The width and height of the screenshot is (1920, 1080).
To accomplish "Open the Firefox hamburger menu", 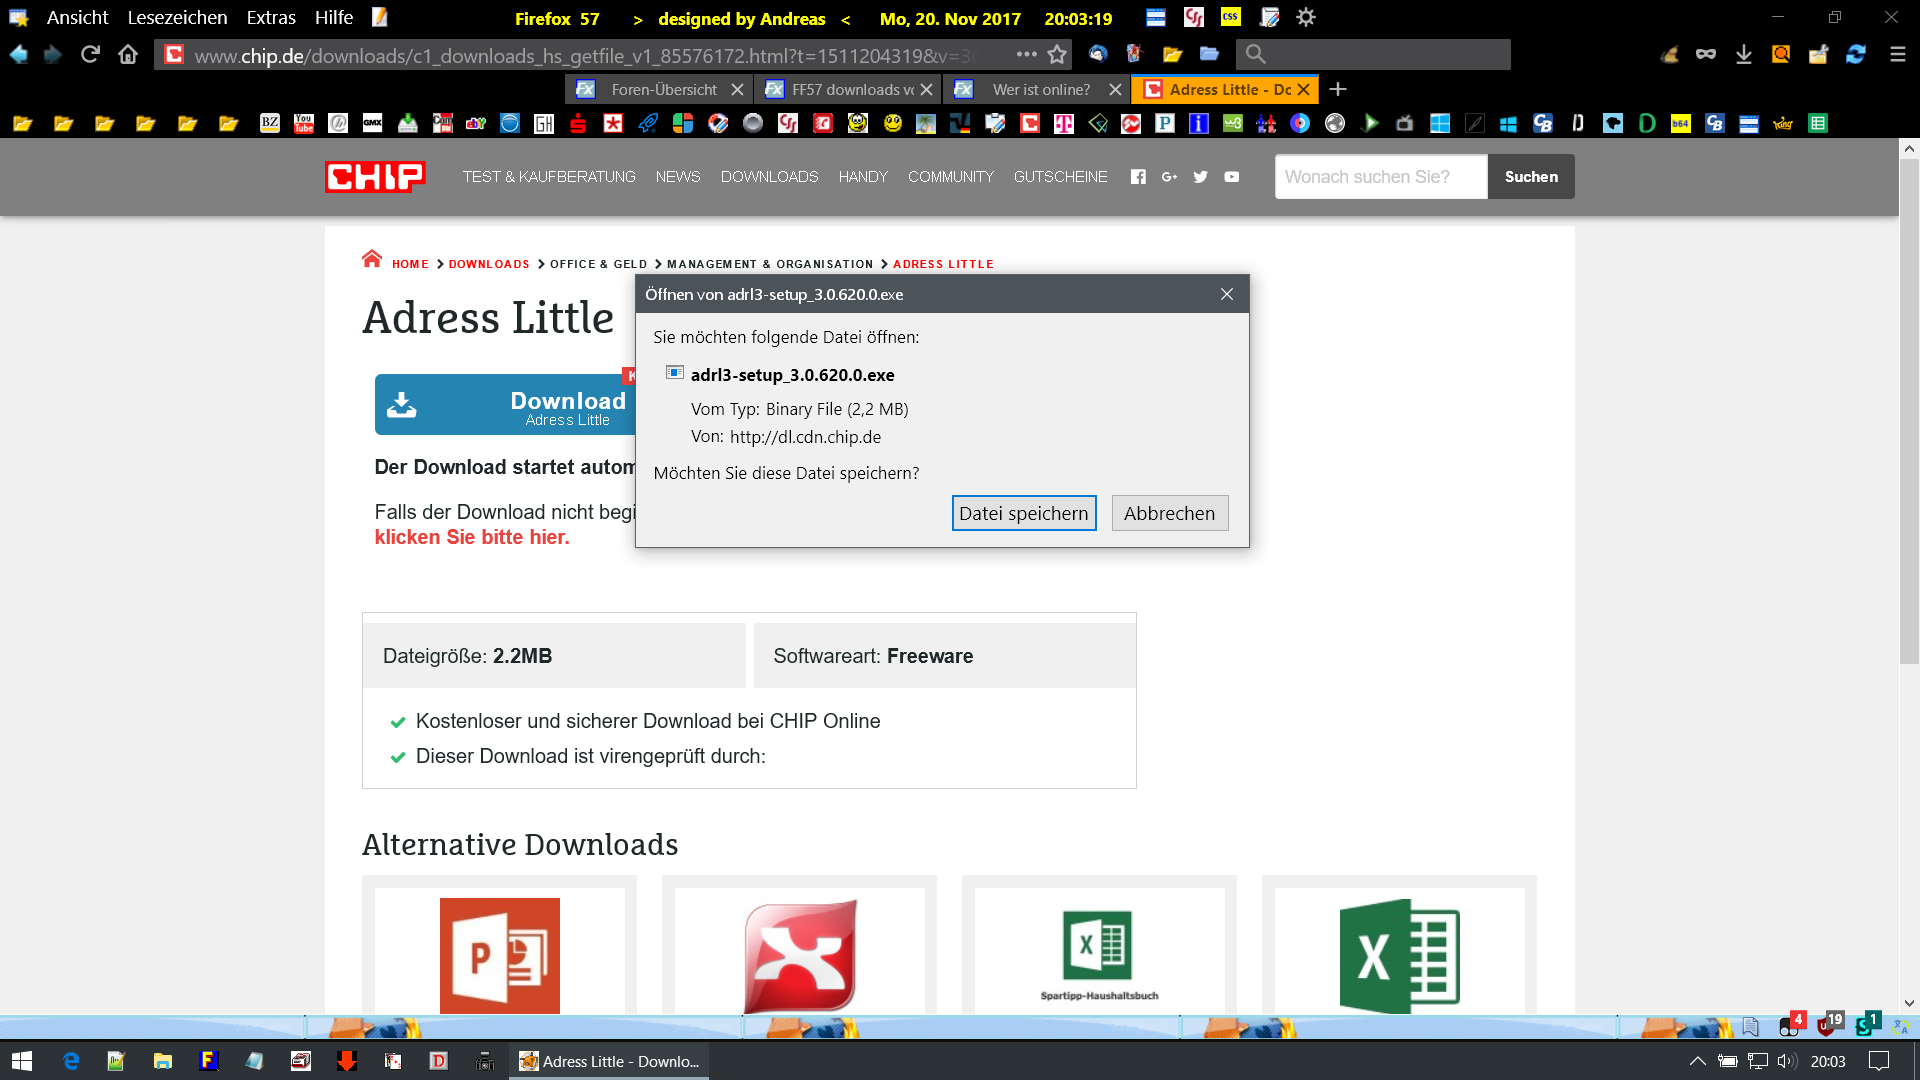I will 1897,54.
